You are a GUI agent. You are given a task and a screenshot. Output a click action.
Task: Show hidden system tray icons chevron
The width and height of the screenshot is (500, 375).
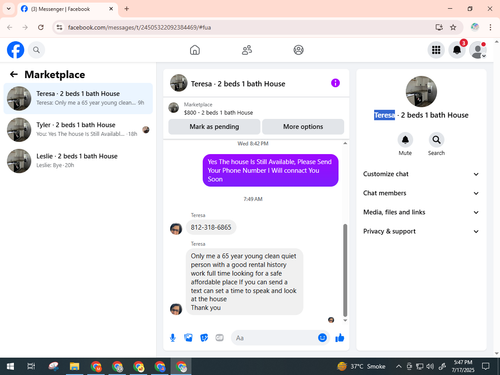pos(399,367)
